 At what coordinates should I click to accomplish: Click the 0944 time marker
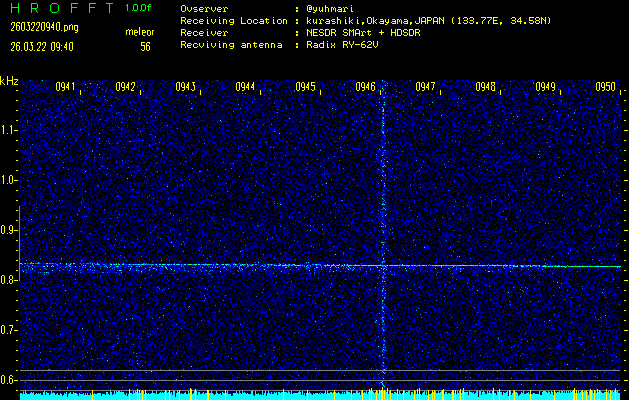click(x=246, y=87)
